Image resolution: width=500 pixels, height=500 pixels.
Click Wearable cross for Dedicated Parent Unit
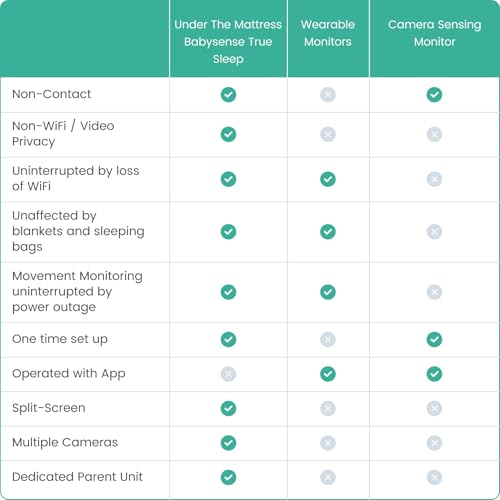(x=328, y=477)
